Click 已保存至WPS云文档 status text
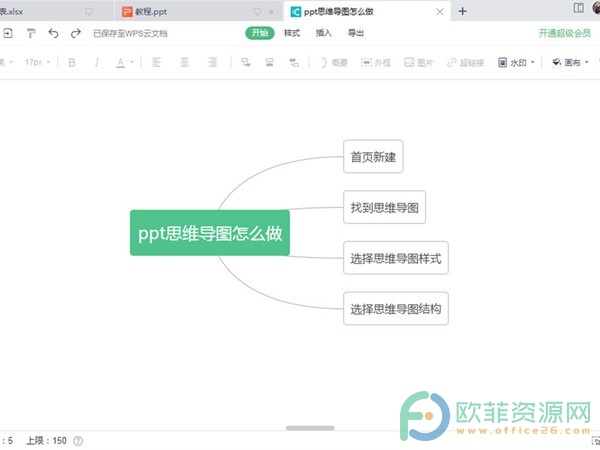600x450 pixels. tap(130, 34)
